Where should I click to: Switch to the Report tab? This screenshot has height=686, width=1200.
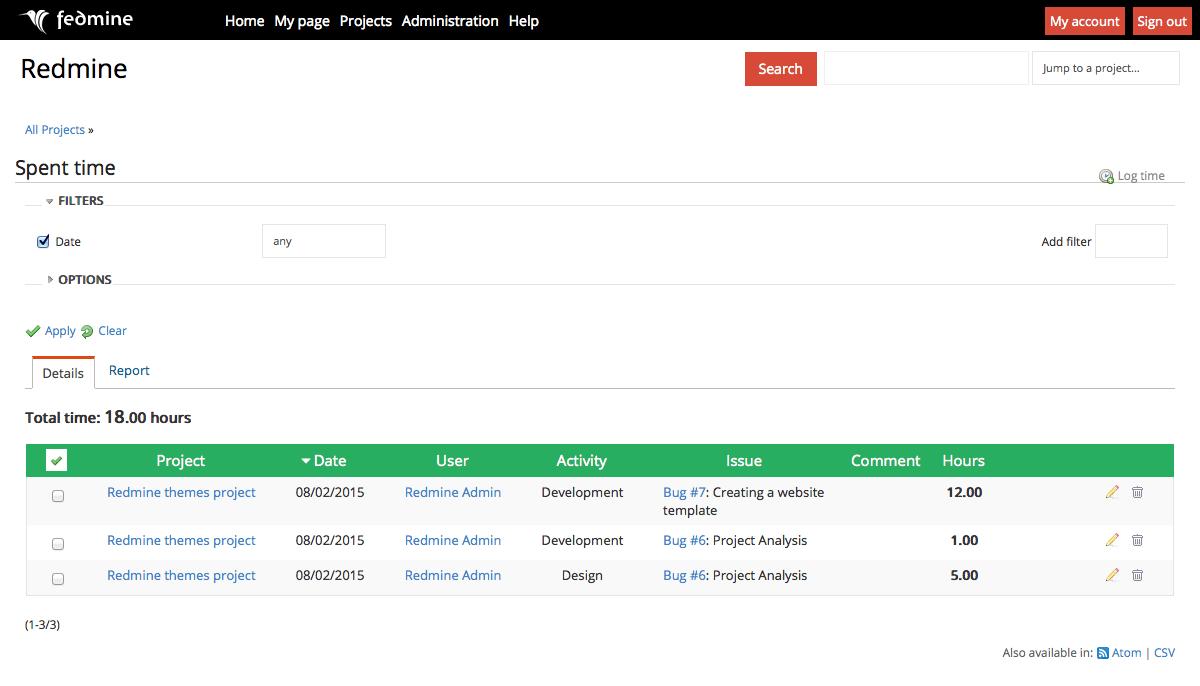129,370
